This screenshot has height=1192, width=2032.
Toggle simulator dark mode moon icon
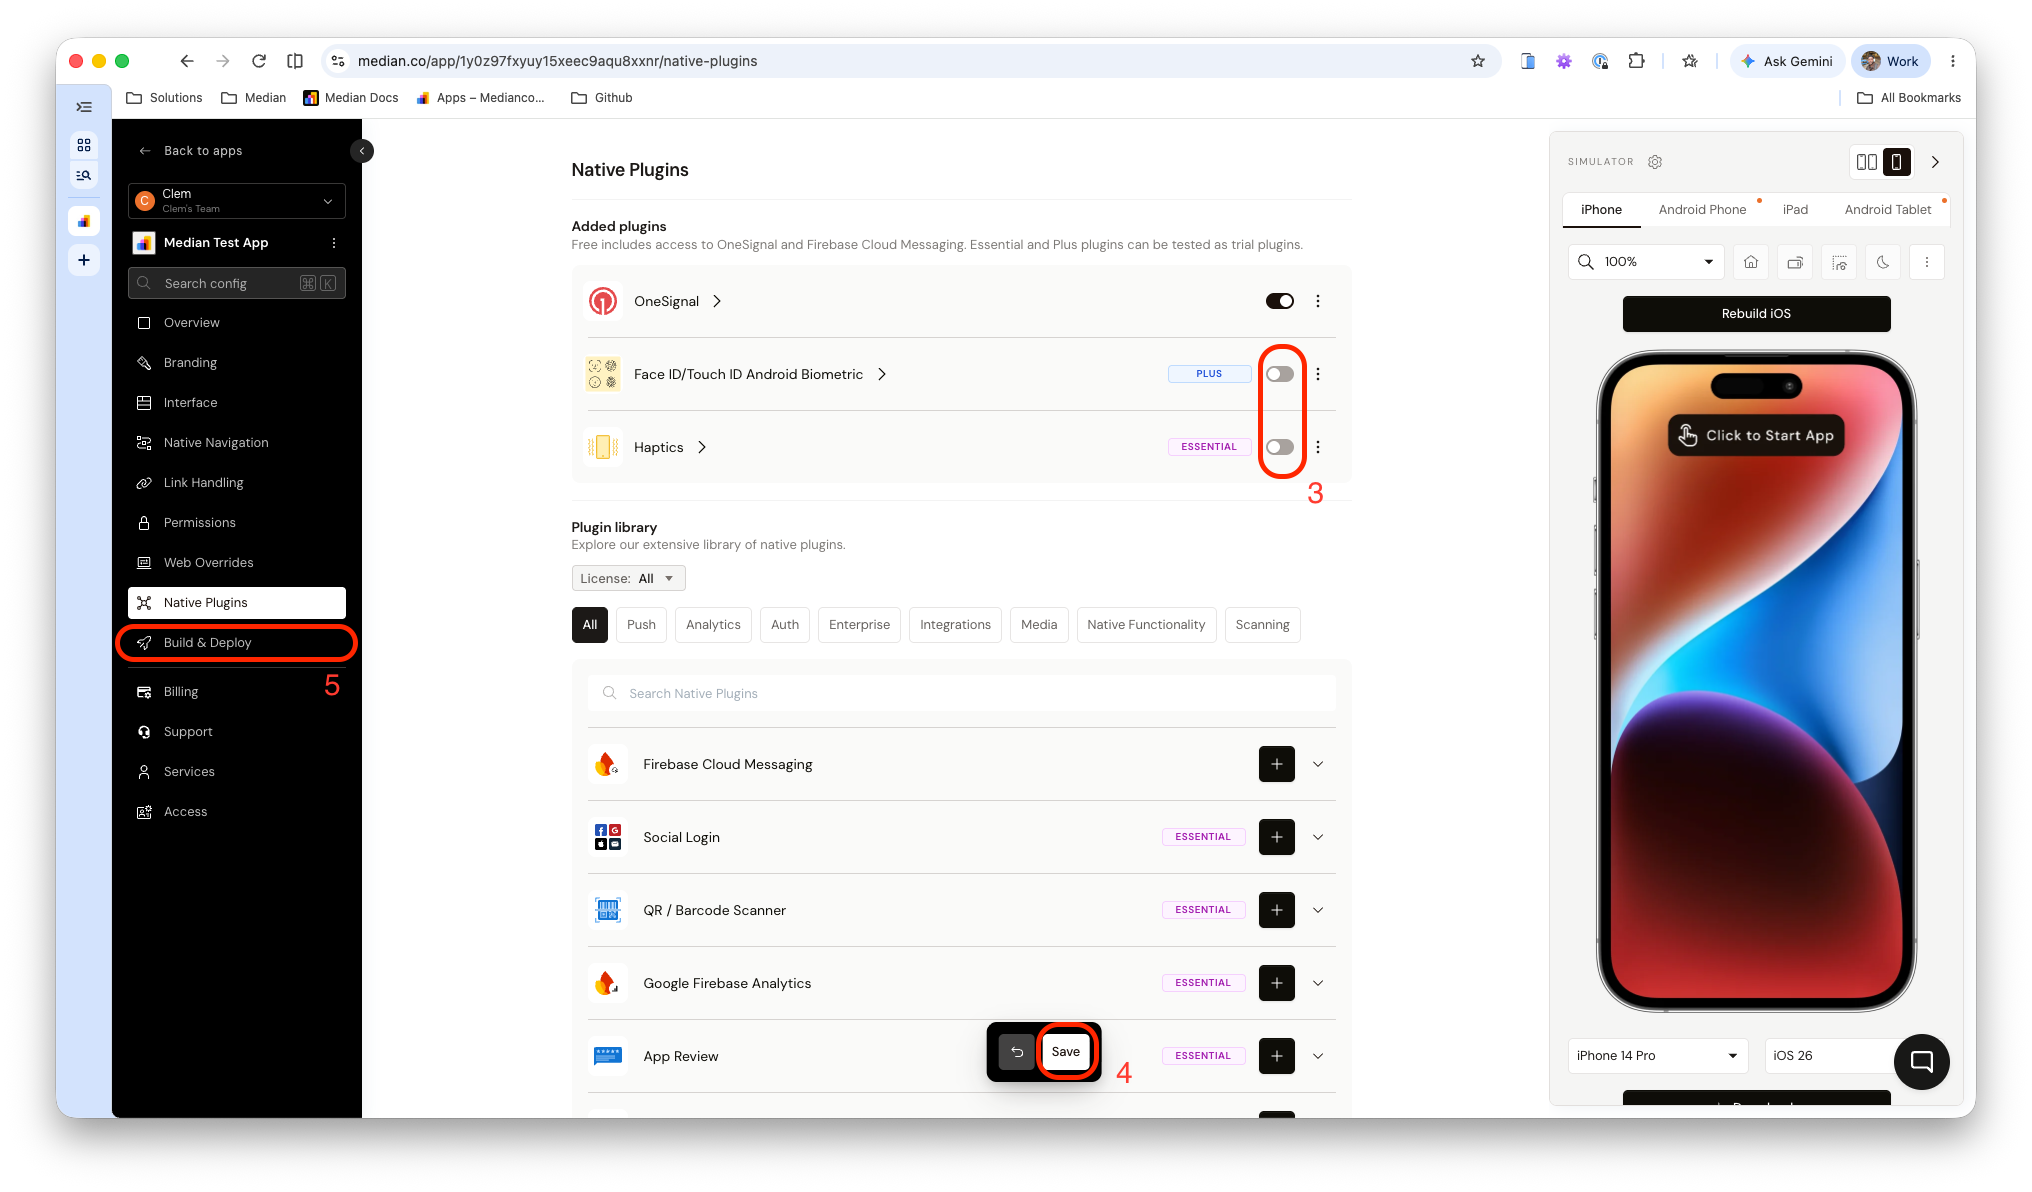1883,262
